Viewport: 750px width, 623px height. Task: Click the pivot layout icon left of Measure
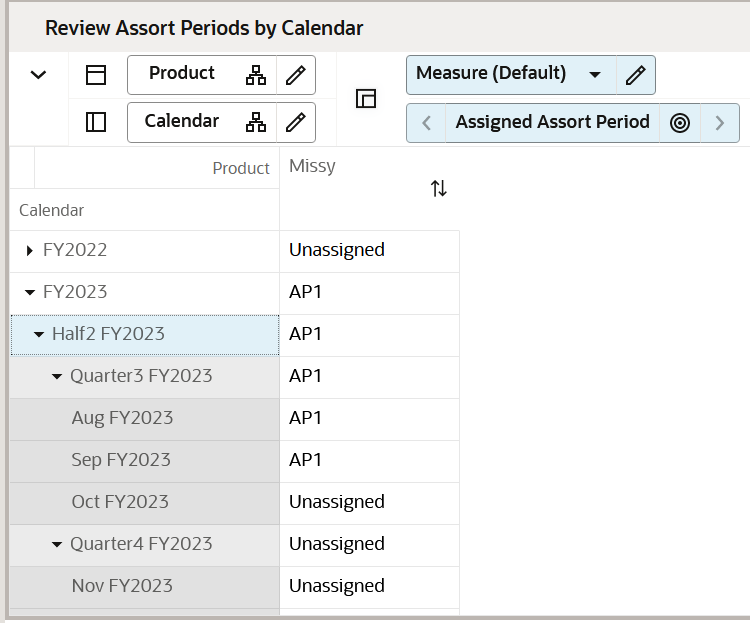click(366, 98)
